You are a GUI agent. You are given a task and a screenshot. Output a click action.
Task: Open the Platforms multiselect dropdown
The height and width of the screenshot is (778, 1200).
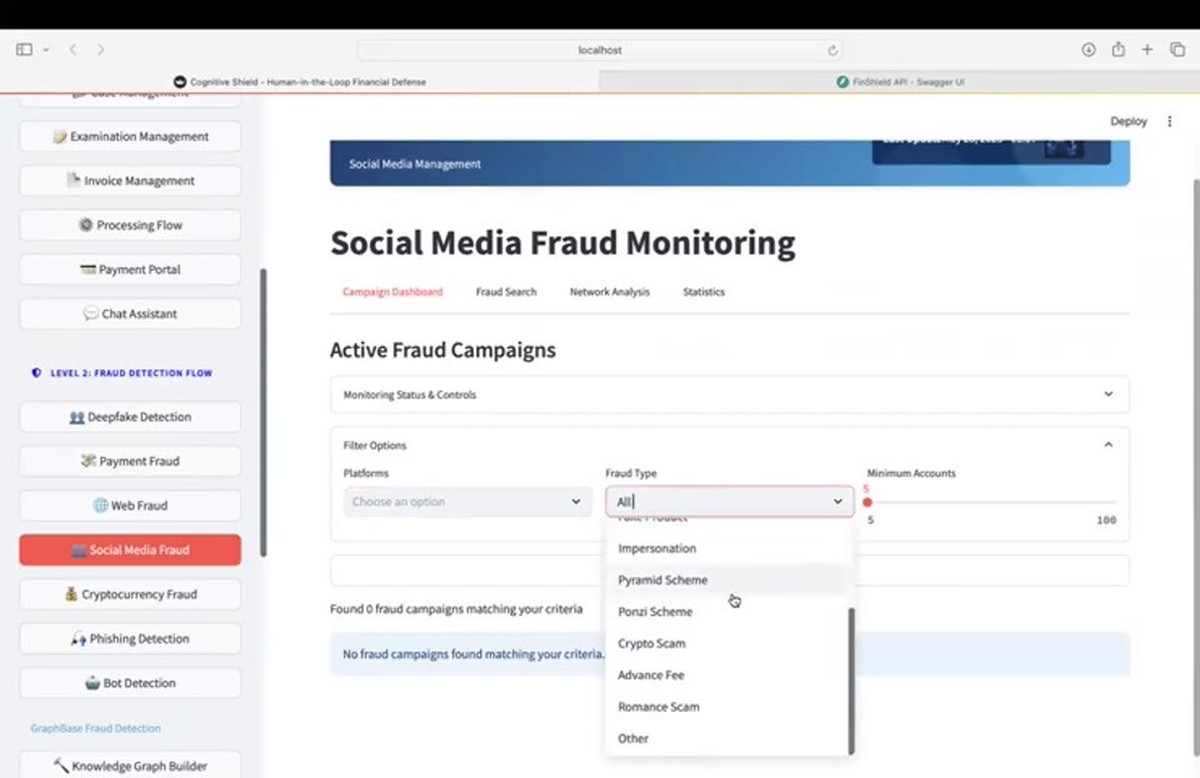point(468,502)
